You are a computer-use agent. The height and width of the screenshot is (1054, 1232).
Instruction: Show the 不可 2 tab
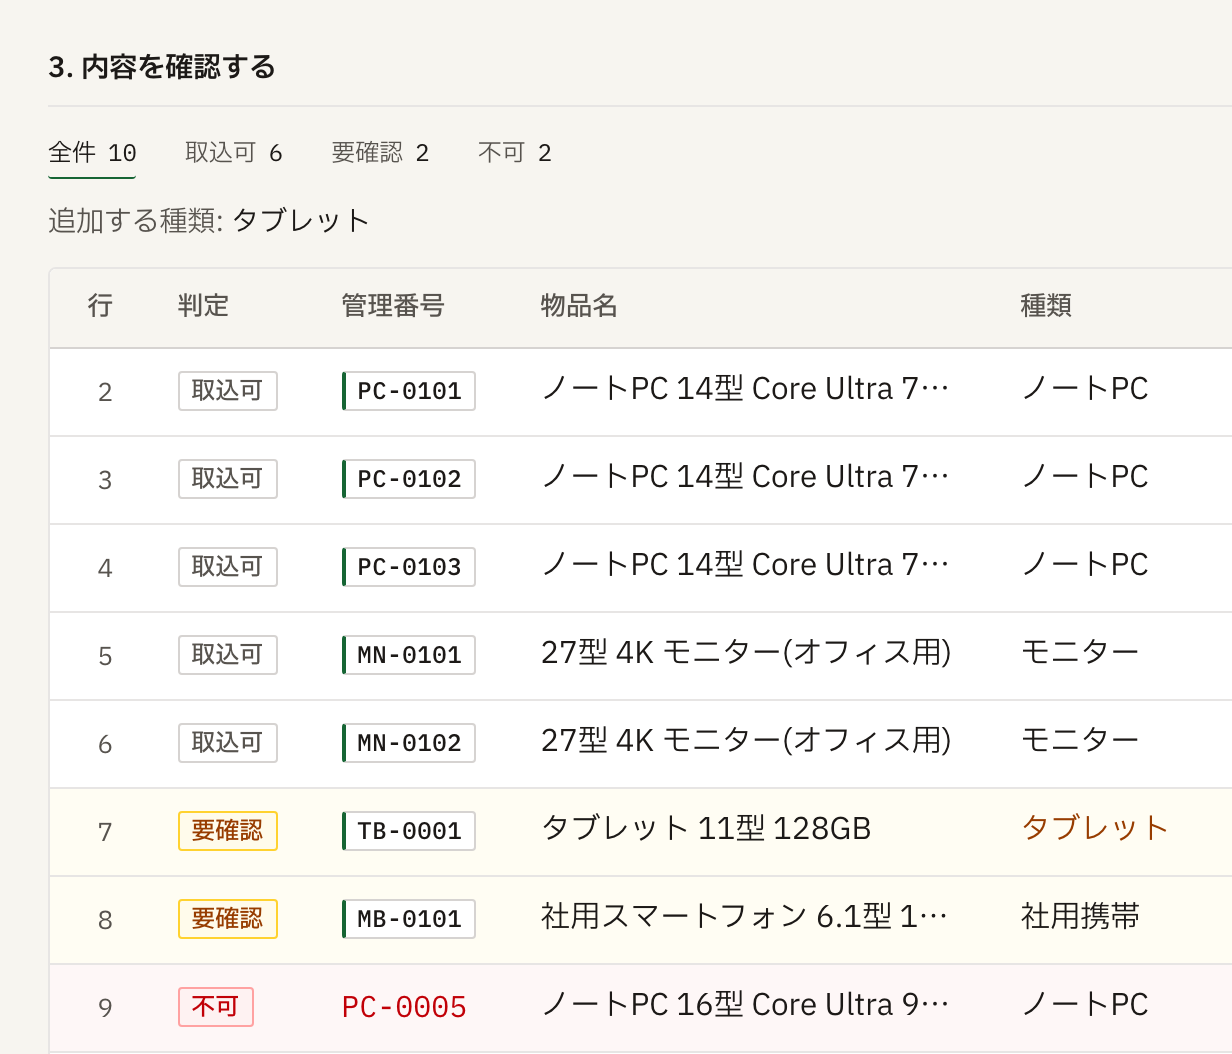pos(515,153)
